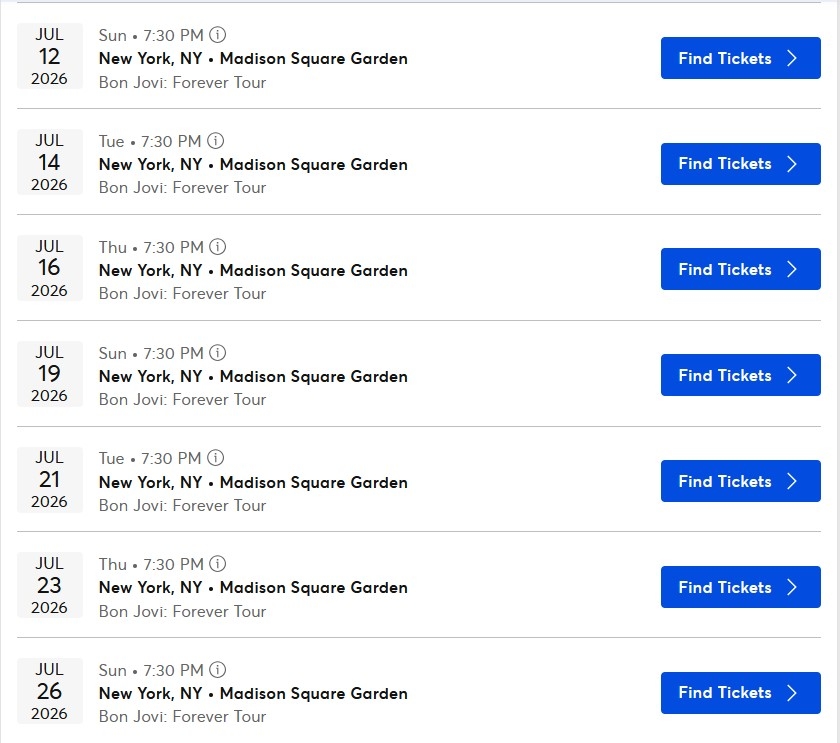Find Tickets for the Jul 19 concert
This screenshot has height=743, width=840.
pyautogui.click(x=740, y=375)
